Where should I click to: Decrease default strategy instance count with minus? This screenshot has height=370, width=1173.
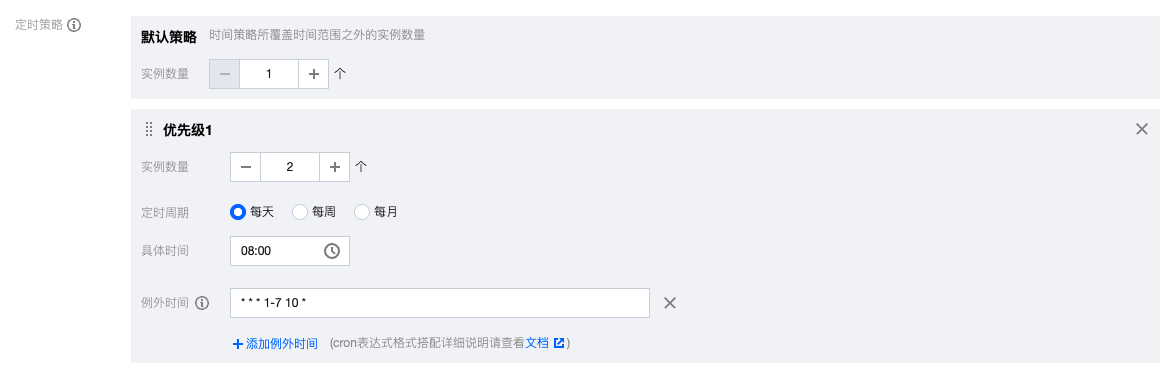click(224, 74)
